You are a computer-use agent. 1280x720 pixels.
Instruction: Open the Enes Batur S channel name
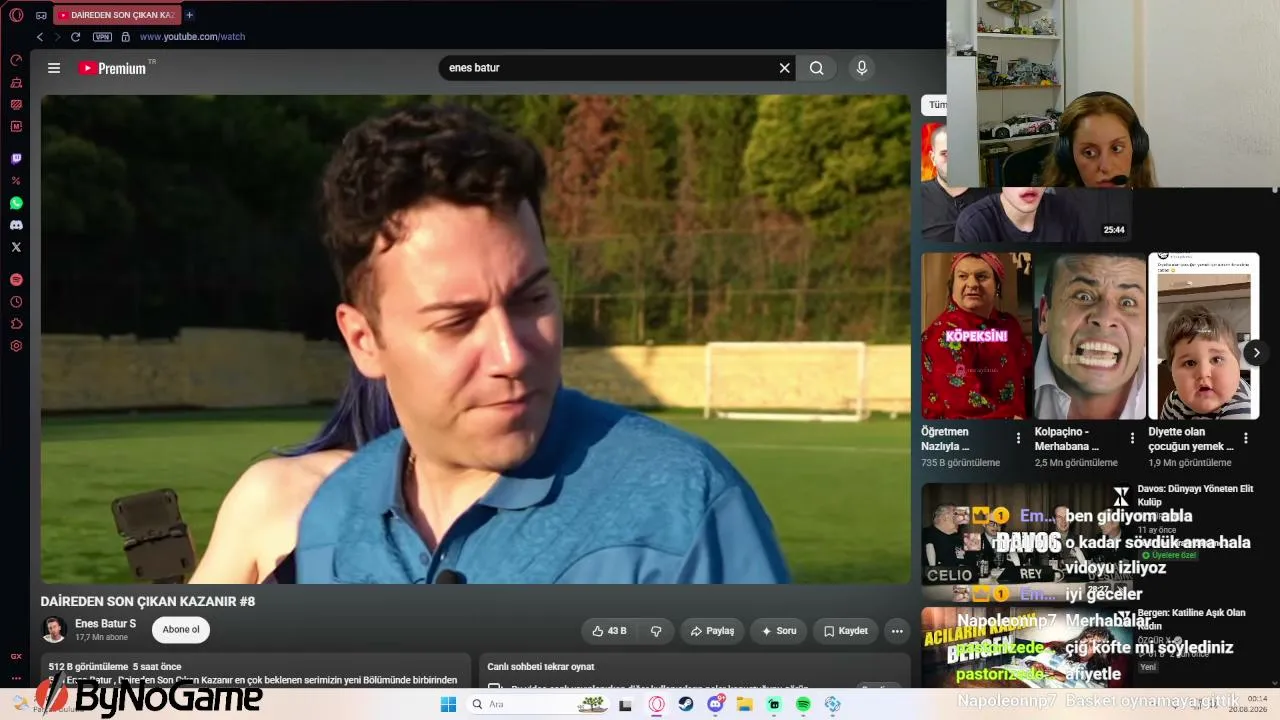(x=105, y=624)
